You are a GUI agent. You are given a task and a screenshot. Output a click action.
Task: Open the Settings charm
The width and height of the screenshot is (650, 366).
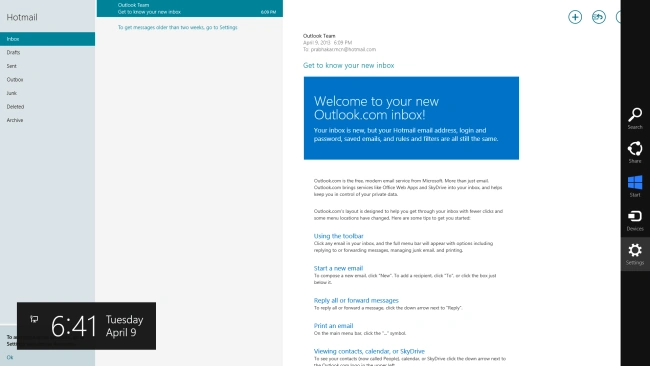635,254
